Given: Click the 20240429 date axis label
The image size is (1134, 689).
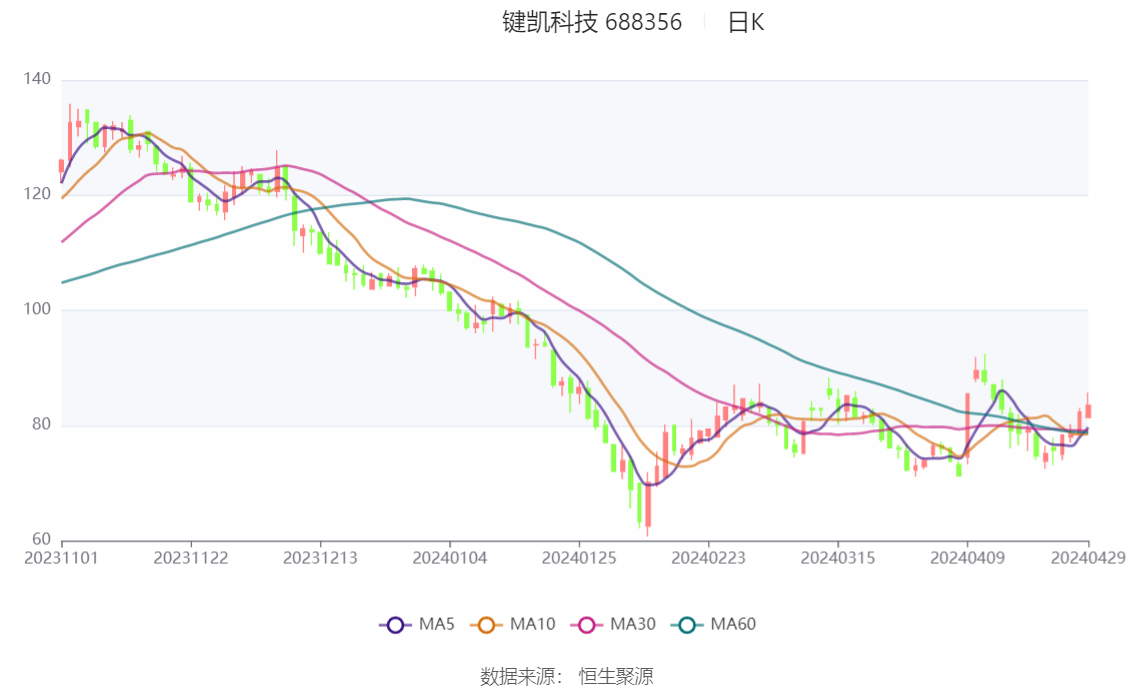Looking at the screenshot, I should [1088, 558].
